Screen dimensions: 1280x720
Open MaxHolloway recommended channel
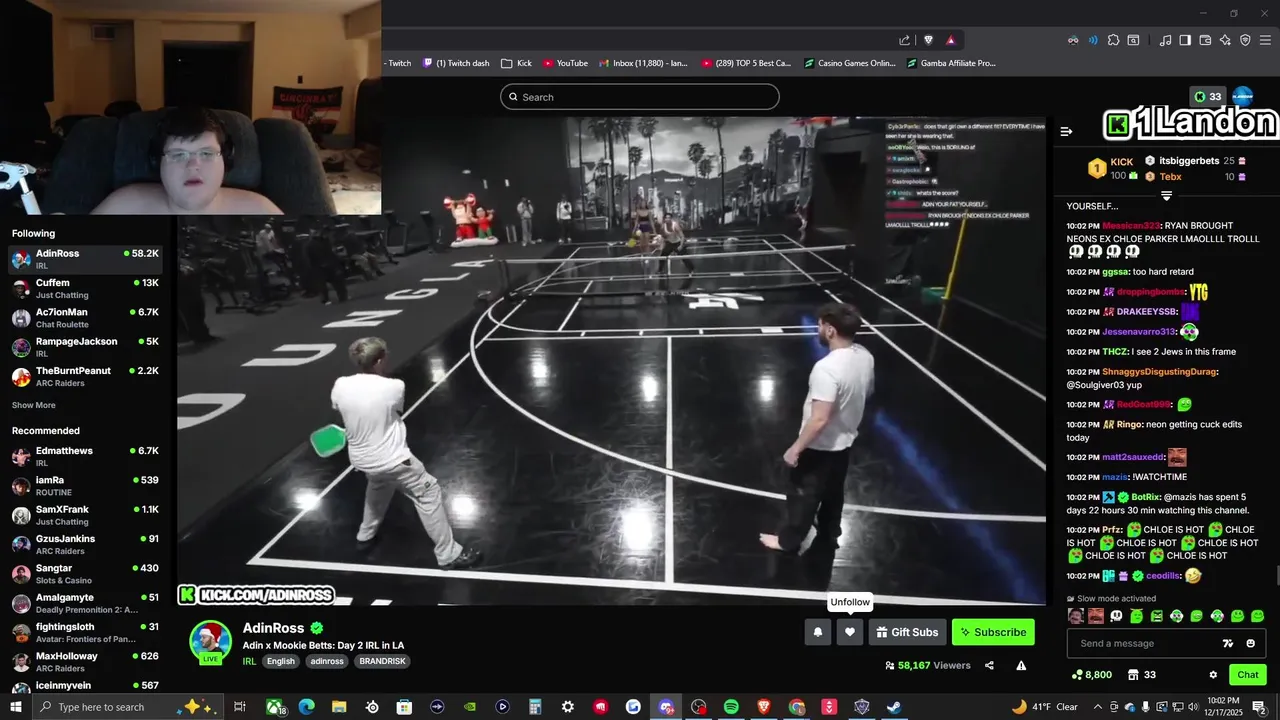85,662
